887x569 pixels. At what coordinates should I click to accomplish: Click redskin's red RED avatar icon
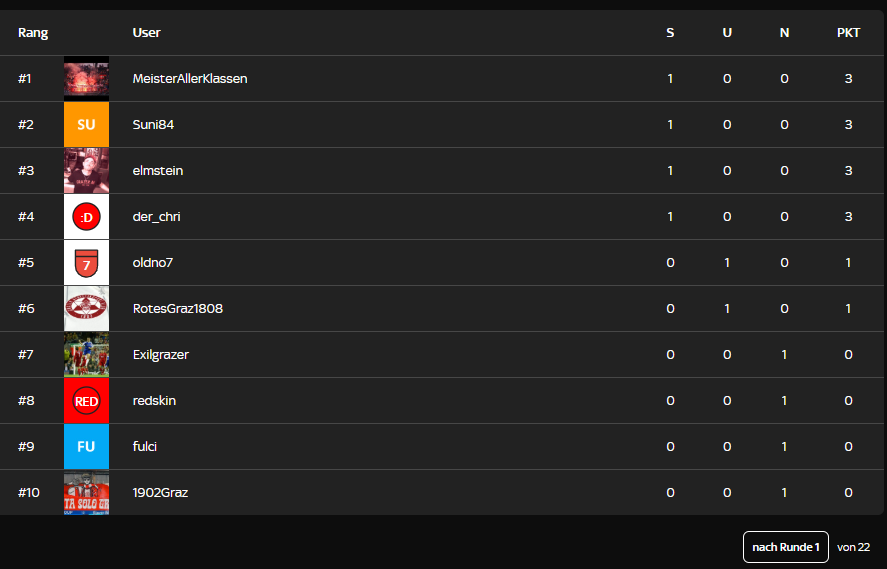point(86,400)
